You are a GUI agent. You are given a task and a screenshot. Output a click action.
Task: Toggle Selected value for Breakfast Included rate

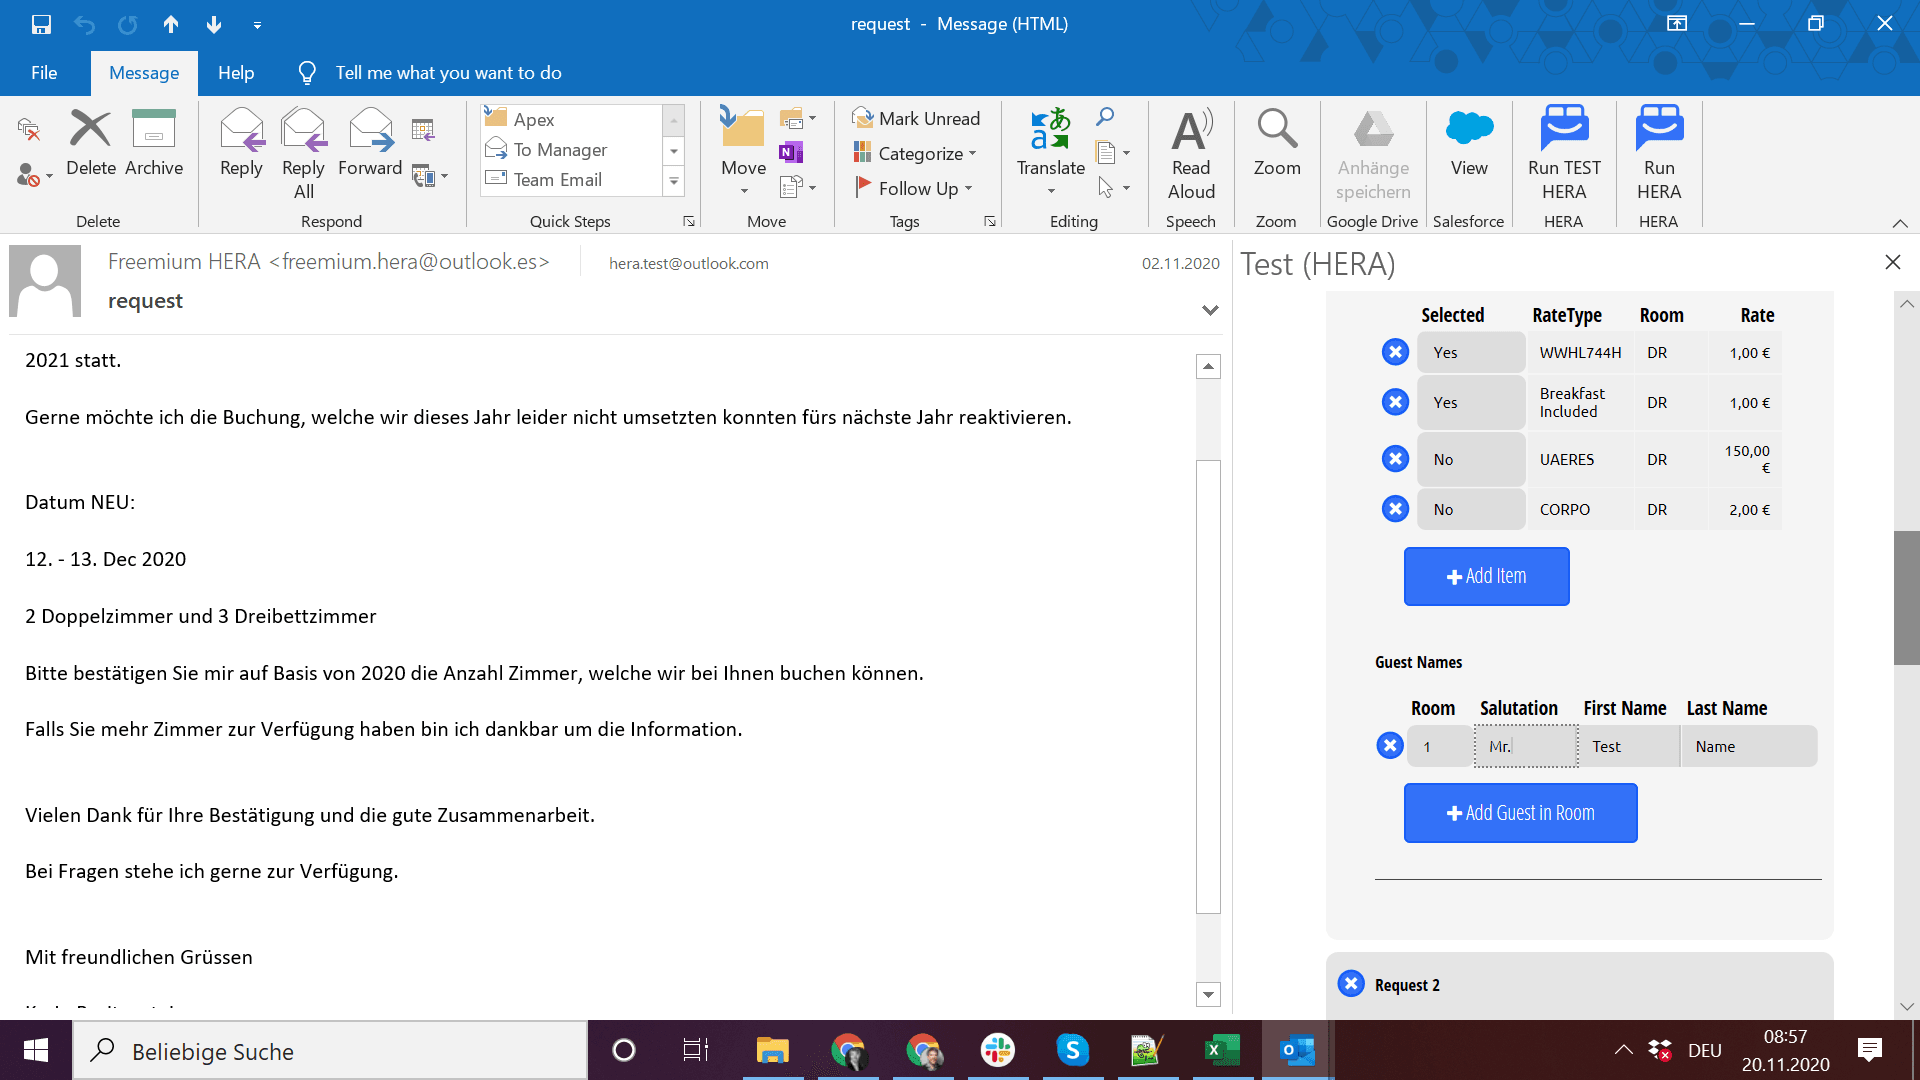[x=1470, y=403]
